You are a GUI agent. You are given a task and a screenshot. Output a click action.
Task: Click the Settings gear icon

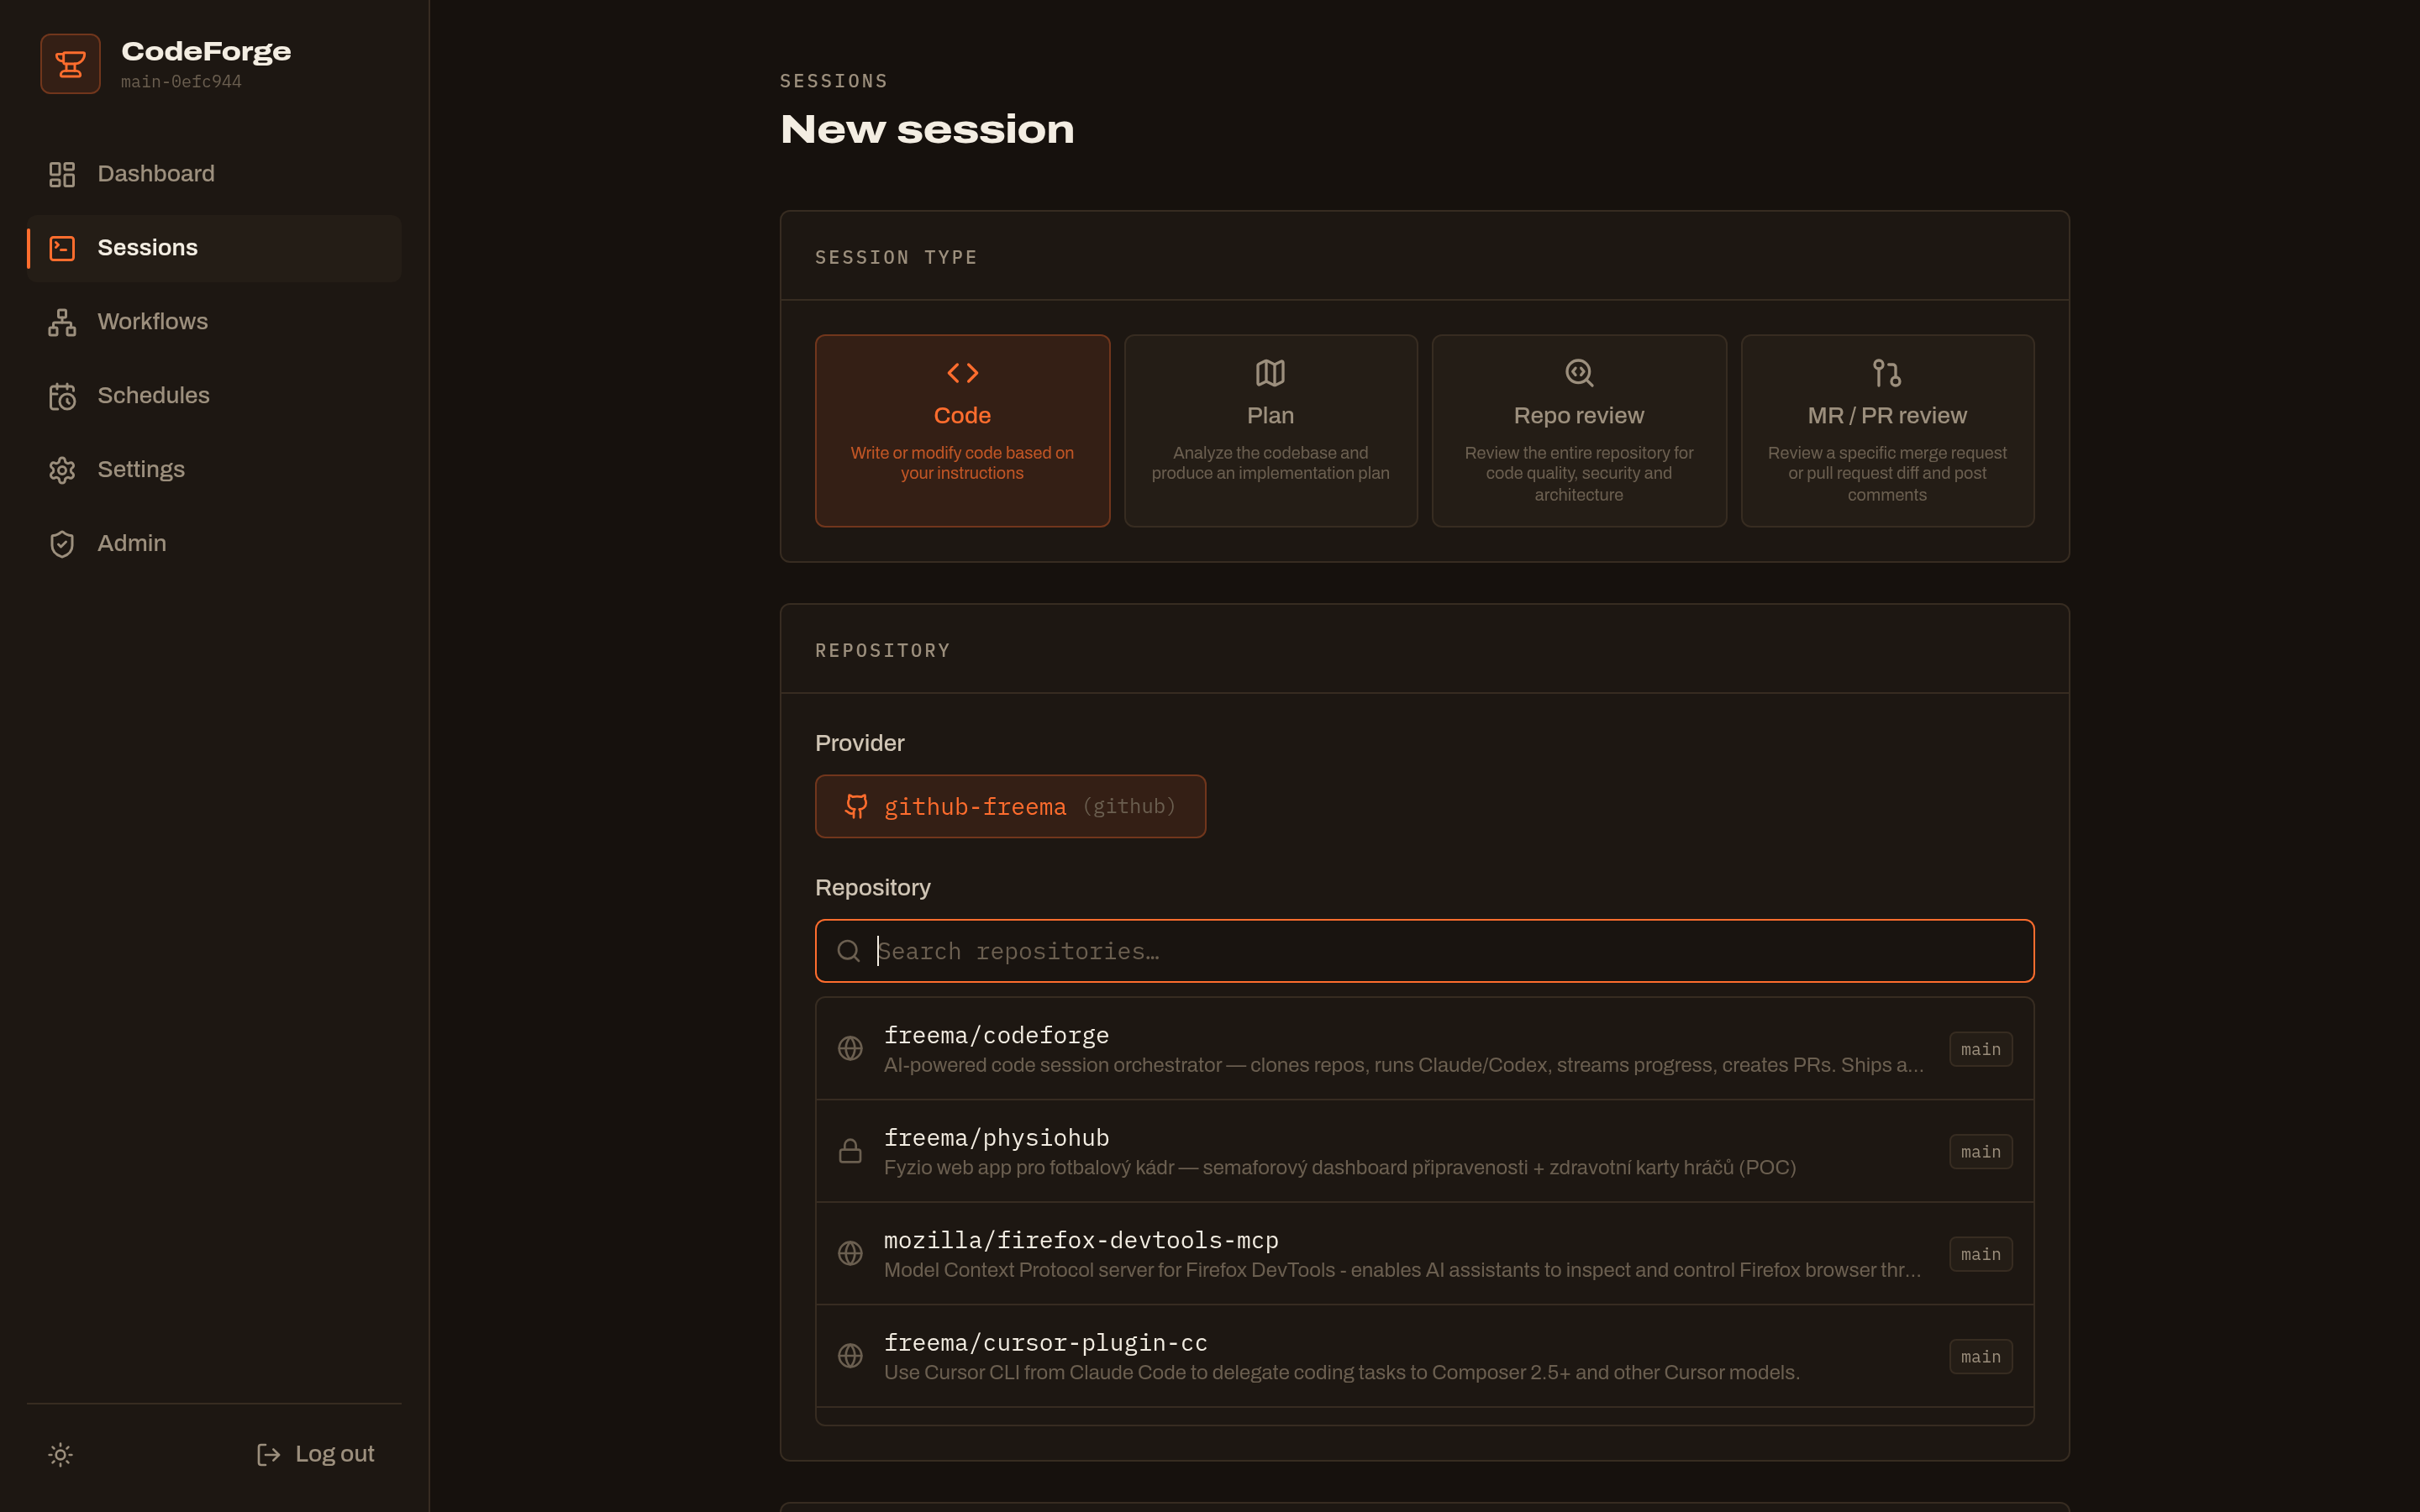click(62, 471)
